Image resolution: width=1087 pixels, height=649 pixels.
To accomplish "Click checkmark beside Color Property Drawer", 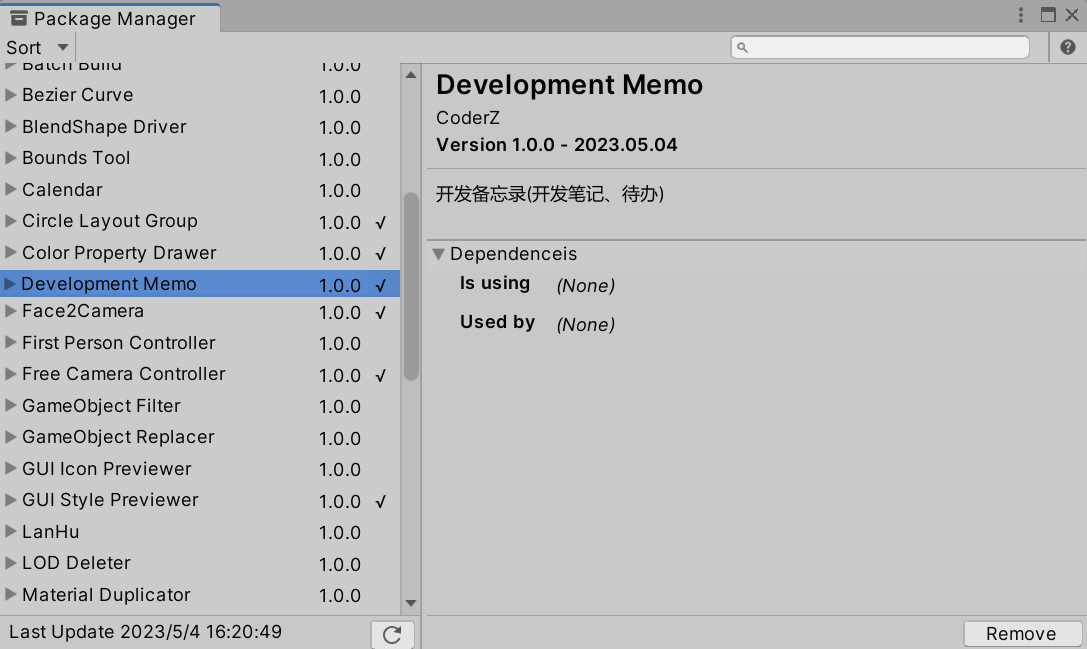I will click(x=381, y=254).
